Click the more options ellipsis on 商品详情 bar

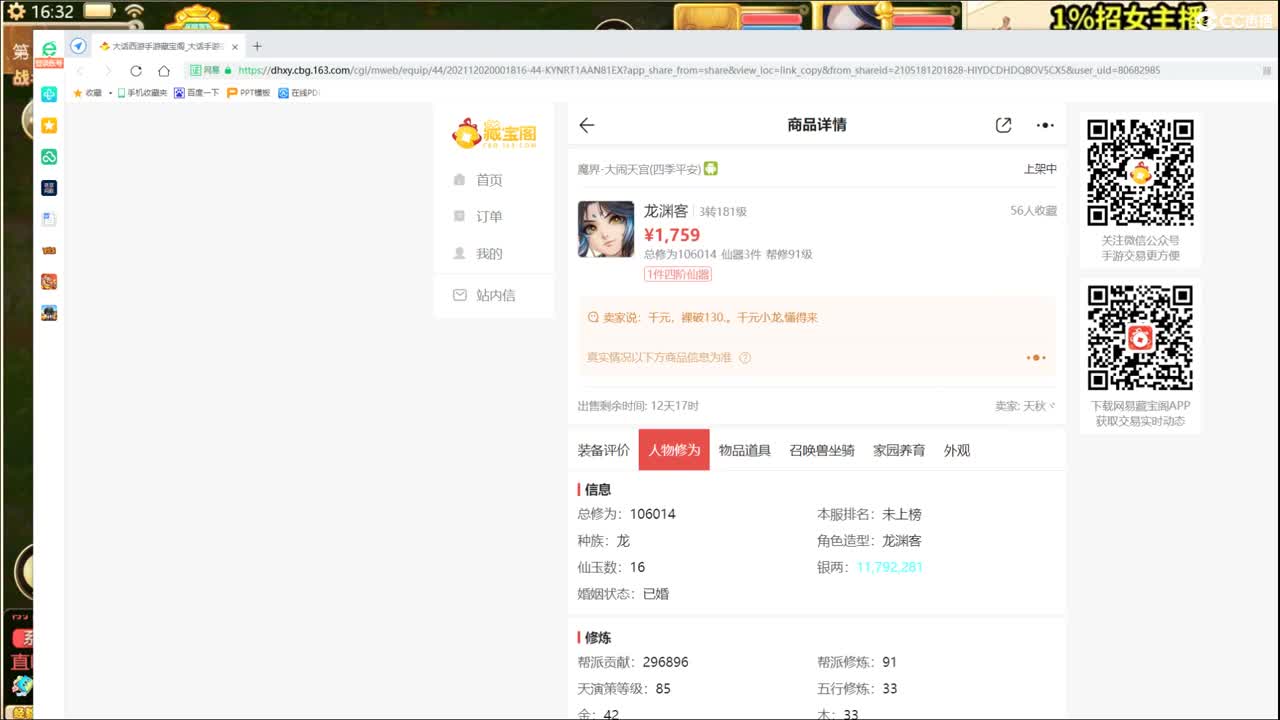(1045, 125)
